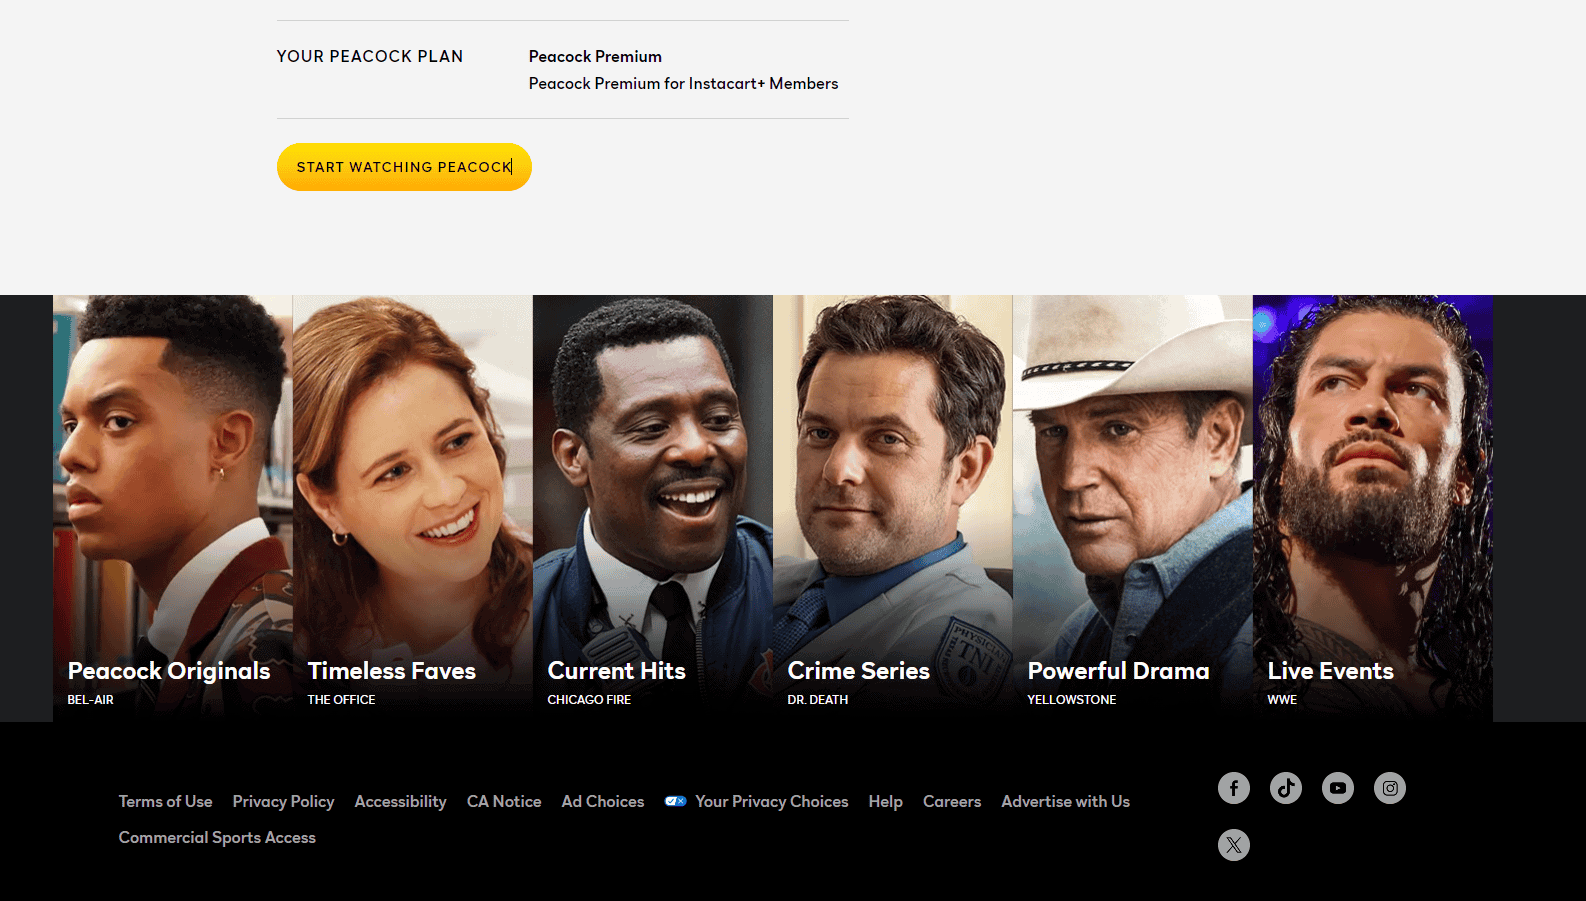
Task: Open the Timeless Faves The Office tile
Action: [412, 508]
